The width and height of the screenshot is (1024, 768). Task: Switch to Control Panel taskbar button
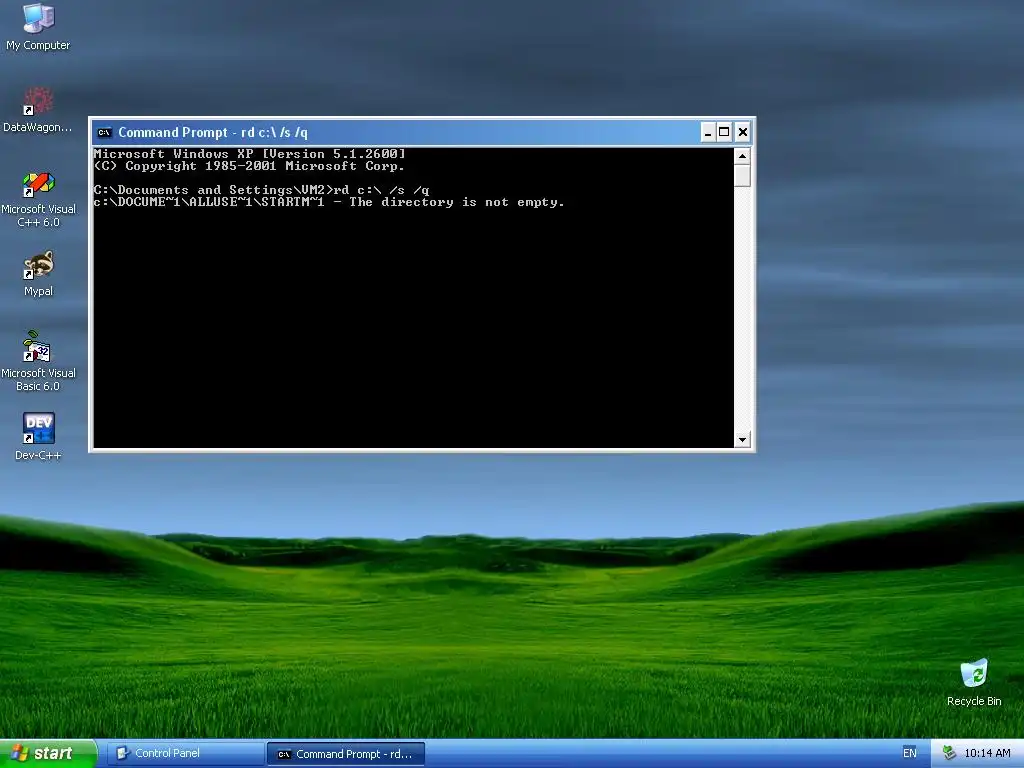185,754
